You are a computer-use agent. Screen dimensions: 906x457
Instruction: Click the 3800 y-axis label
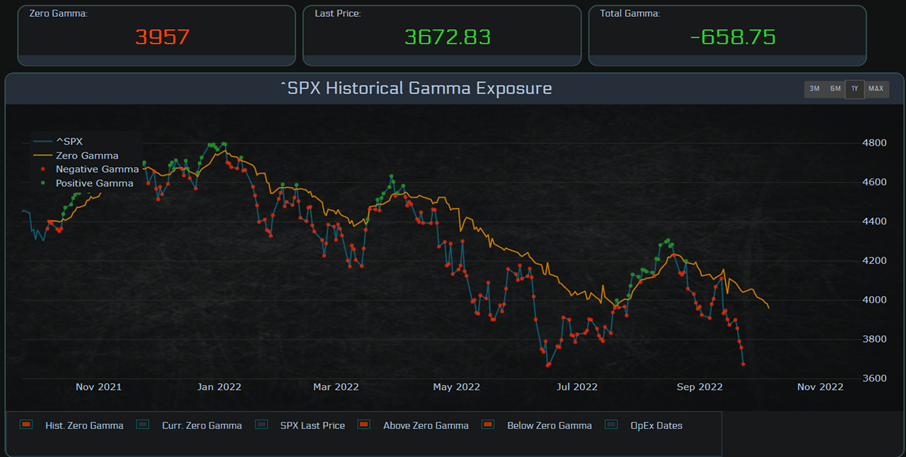click(x=874, y=339)
